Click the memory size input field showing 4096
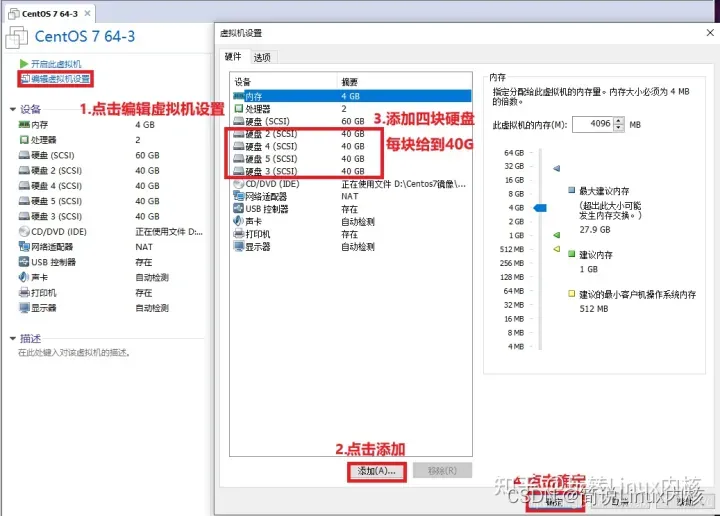The image size is (720, 516). click(x=593, y=124)
